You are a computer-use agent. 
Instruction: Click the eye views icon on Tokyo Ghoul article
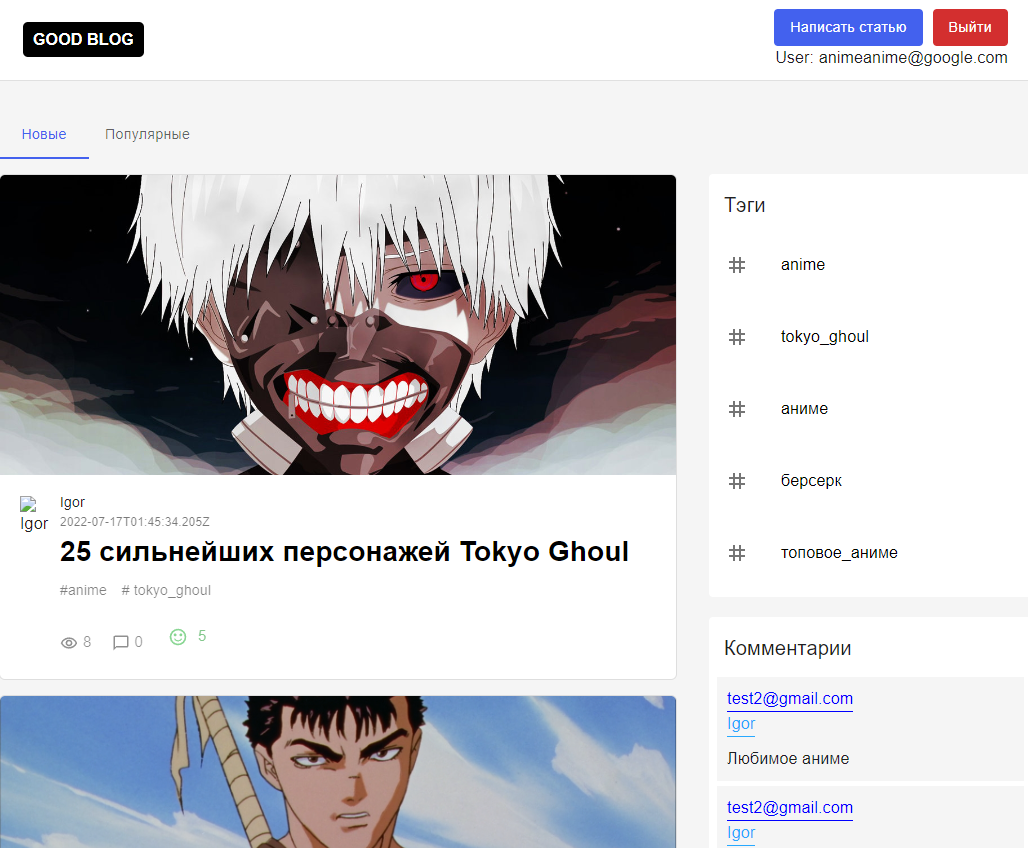coord(68,642)
